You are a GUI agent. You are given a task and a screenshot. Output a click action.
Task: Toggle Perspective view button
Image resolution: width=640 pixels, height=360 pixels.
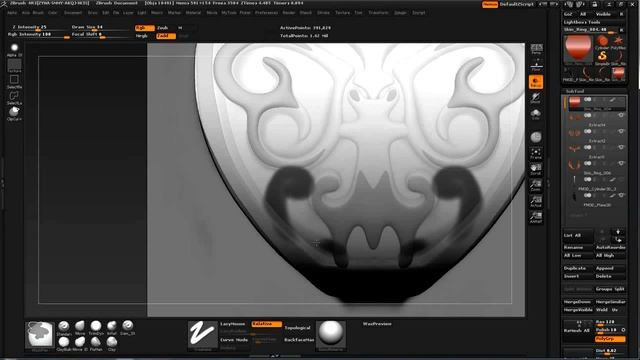536,49
